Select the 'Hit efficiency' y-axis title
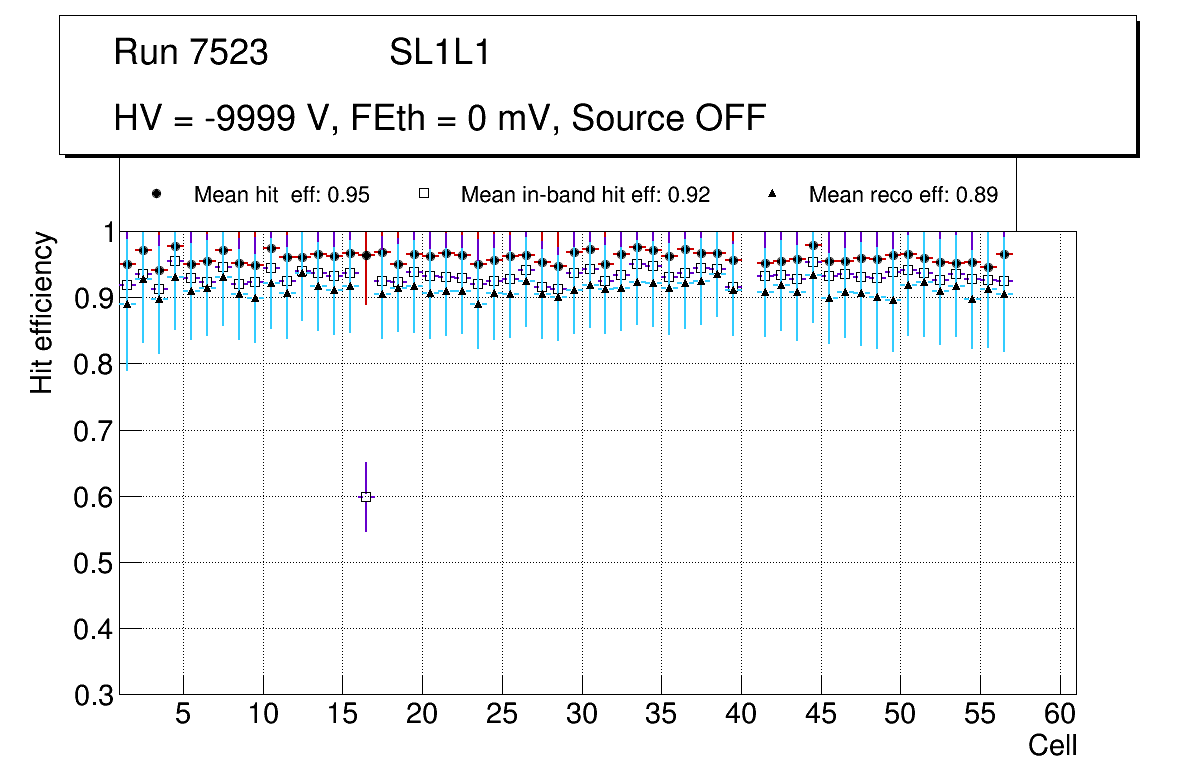The height and width of the screenshot is (772, 1196). (x=42, y=313)
